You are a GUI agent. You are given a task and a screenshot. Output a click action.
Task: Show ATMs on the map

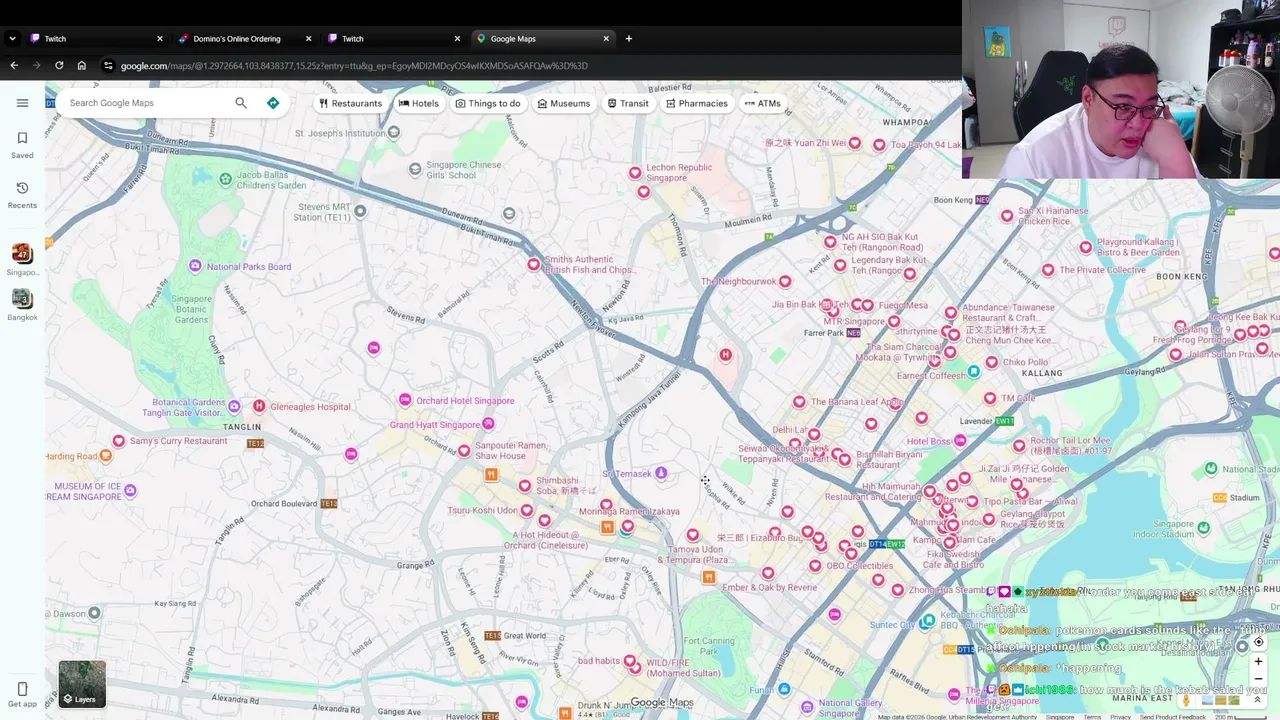pos(762,103)
